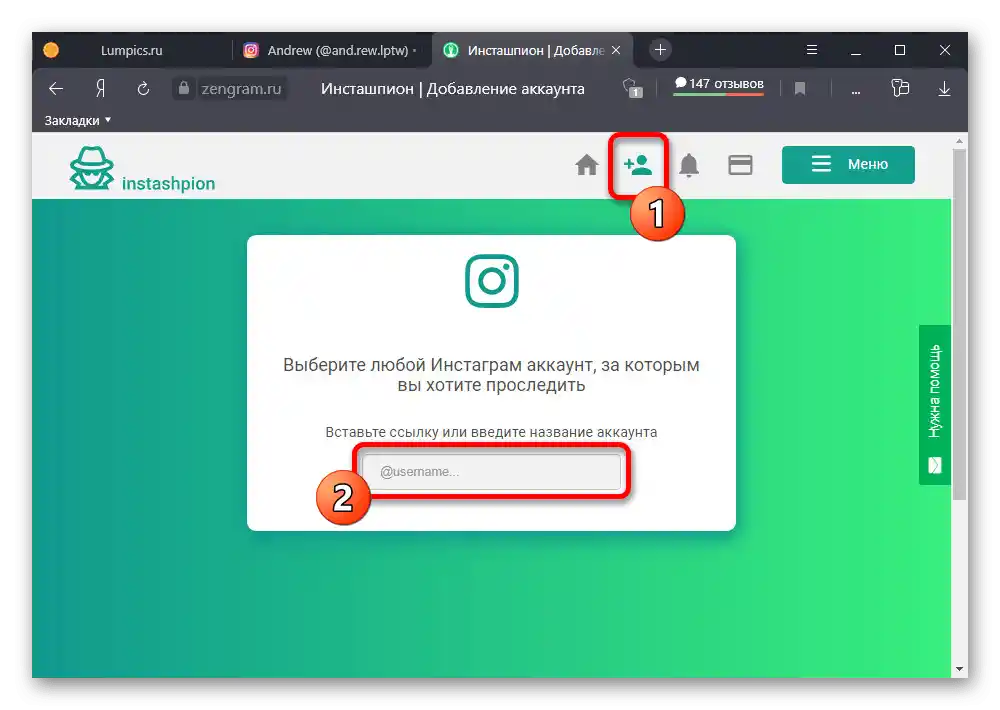Open a new browser tab
Image resolution: width=1000 pixels, height=710 pixels.
[660, 50]
